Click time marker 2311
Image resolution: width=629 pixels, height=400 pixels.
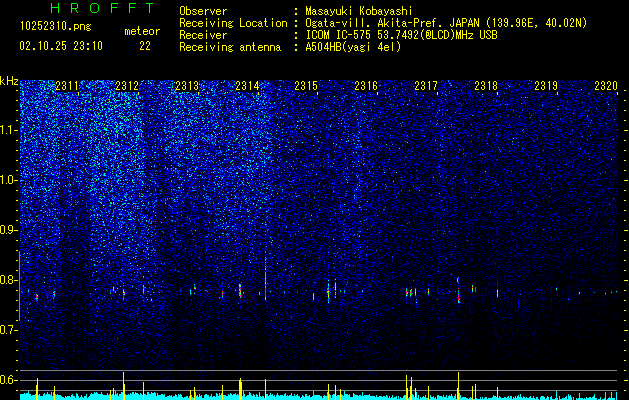67,86
